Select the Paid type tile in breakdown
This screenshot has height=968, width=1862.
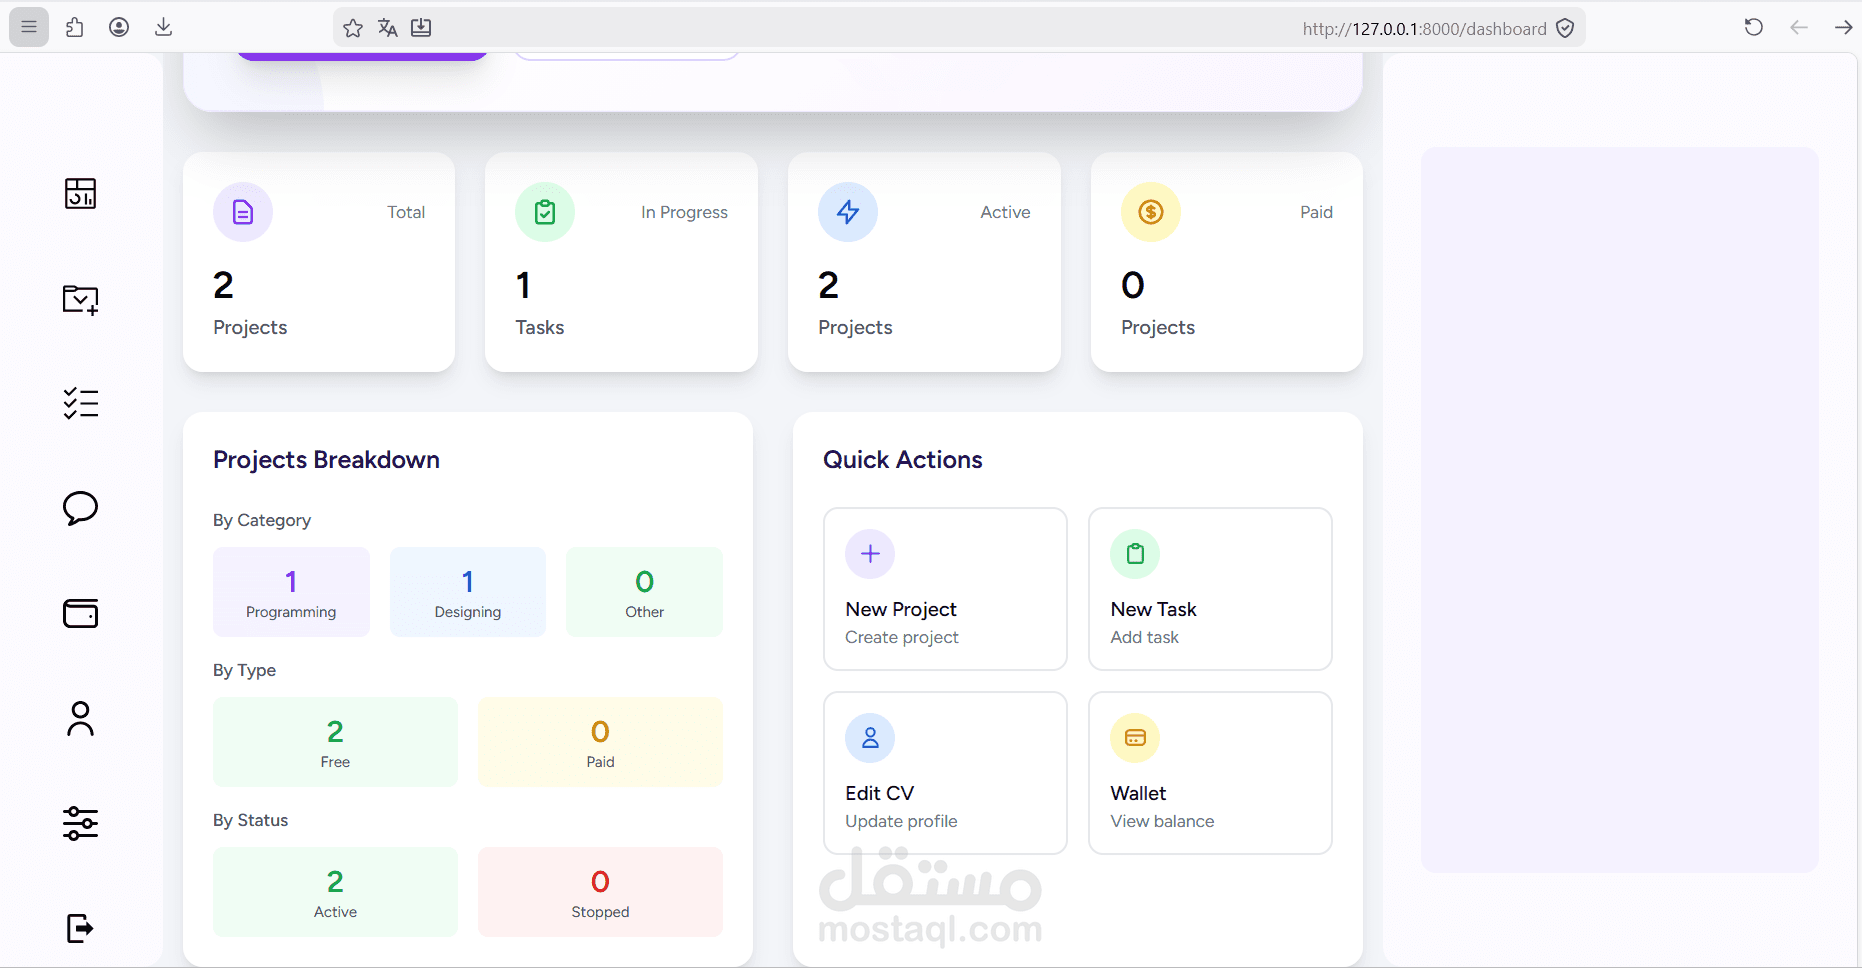click(600, 742)
